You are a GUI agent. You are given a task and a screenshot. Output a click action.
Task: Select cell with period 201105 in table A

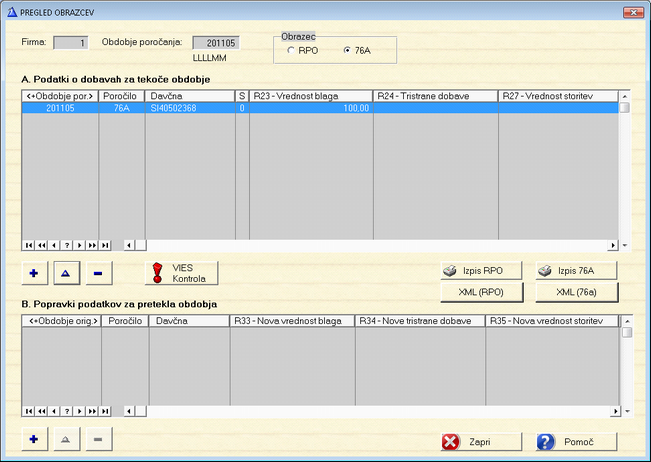[x=60, y=108]
